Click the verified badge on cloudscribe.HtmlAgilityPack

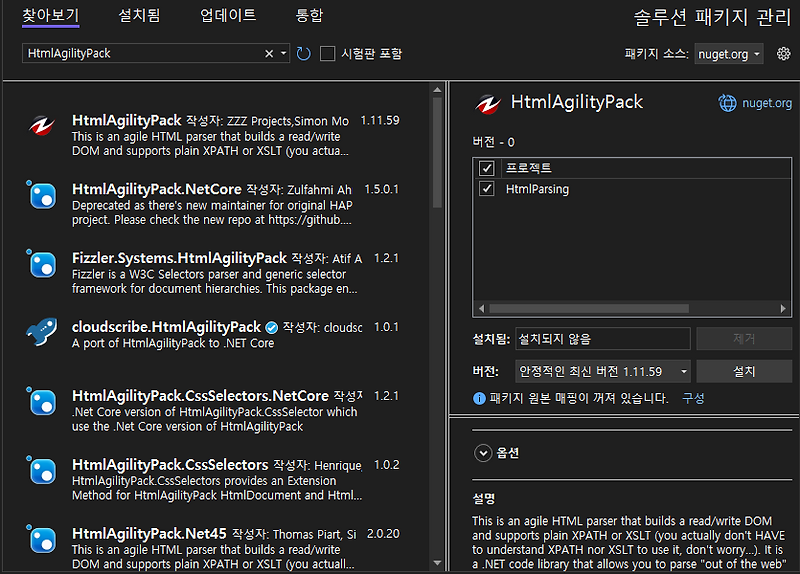coord(272,328)
